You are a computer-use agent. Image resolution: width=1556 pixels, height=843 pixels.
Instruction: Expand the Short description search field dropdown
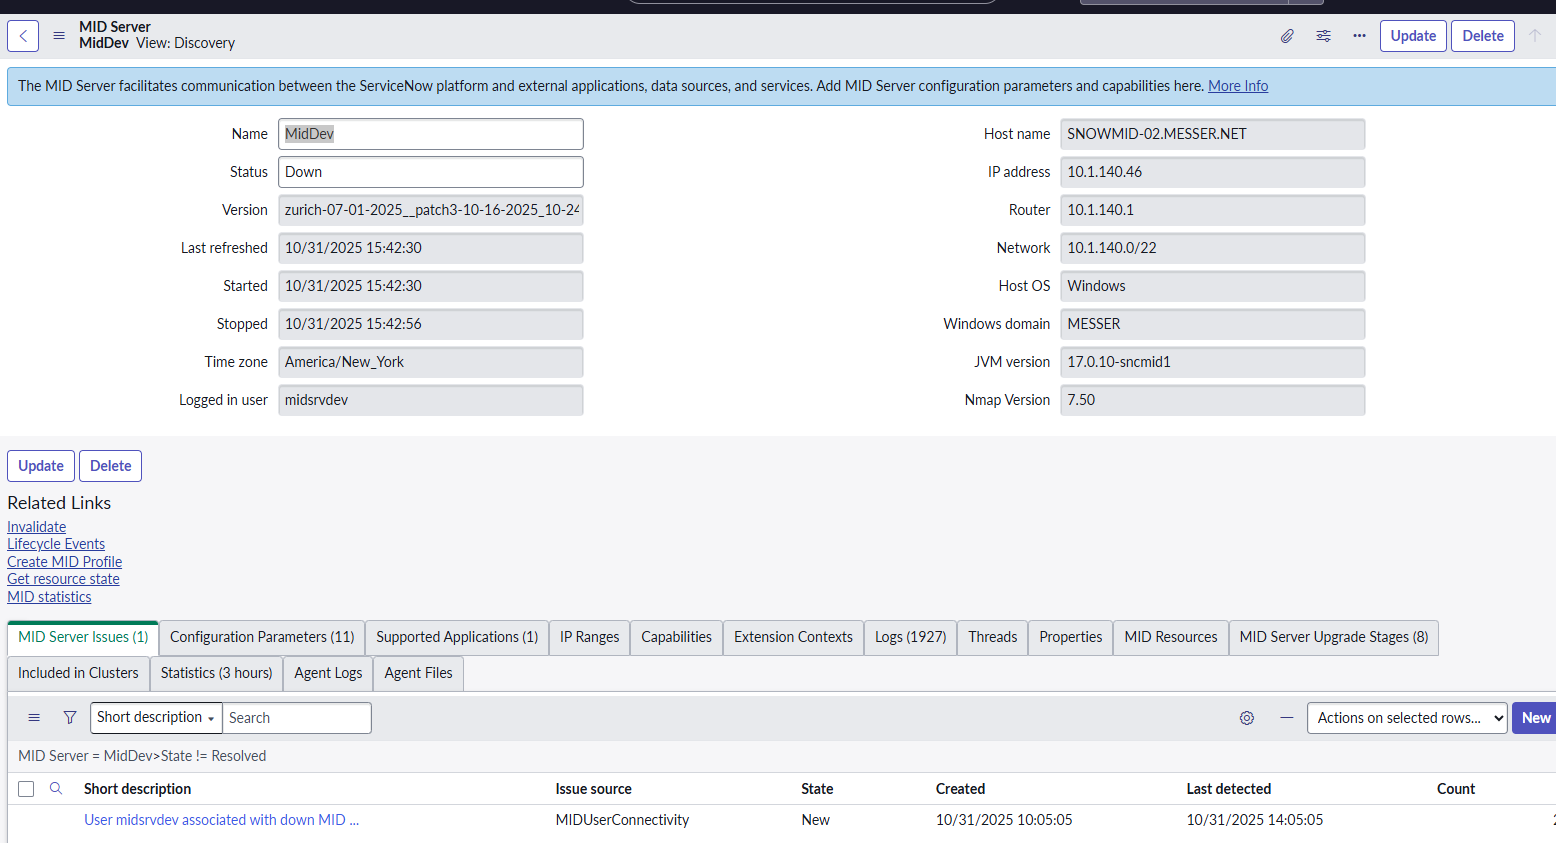coord(156,718)
